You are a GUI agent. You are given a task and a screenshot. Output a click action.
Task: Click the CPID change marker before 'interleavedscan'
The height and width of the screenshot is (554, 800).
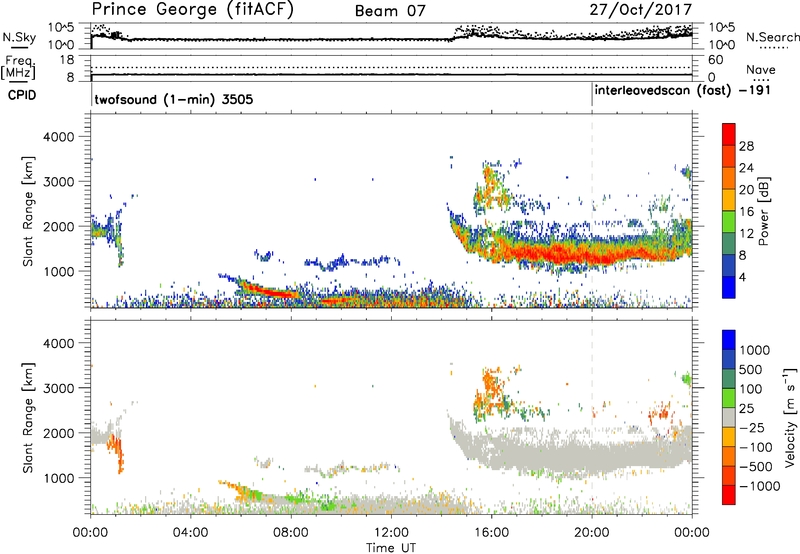click(x=592, y=94)
